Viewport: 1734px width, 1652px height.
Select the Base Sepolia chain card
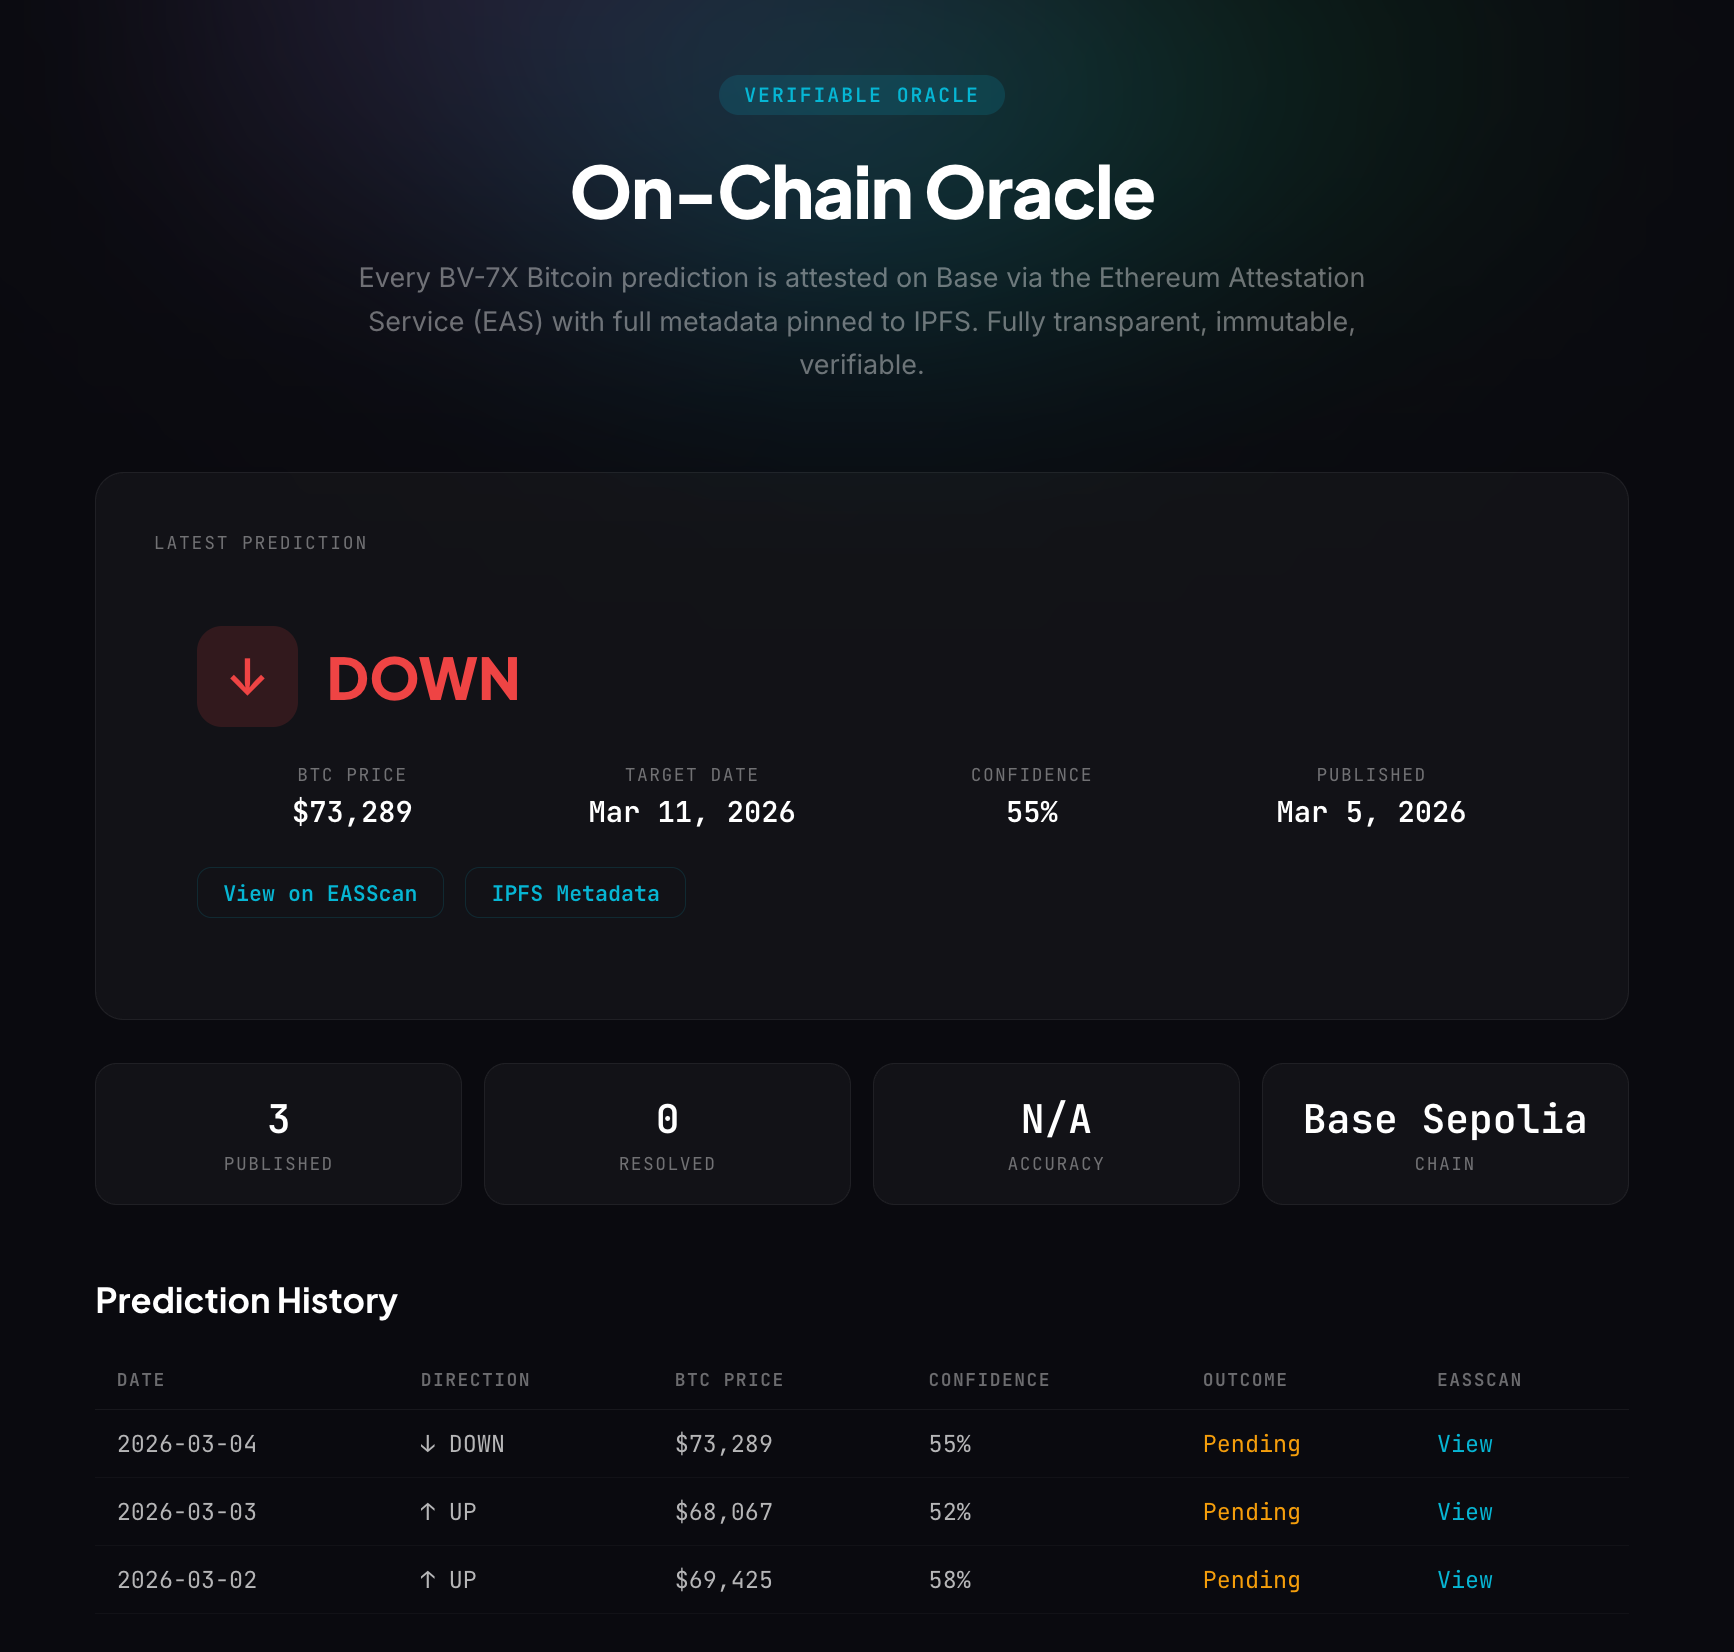tap(1444, 1134)
